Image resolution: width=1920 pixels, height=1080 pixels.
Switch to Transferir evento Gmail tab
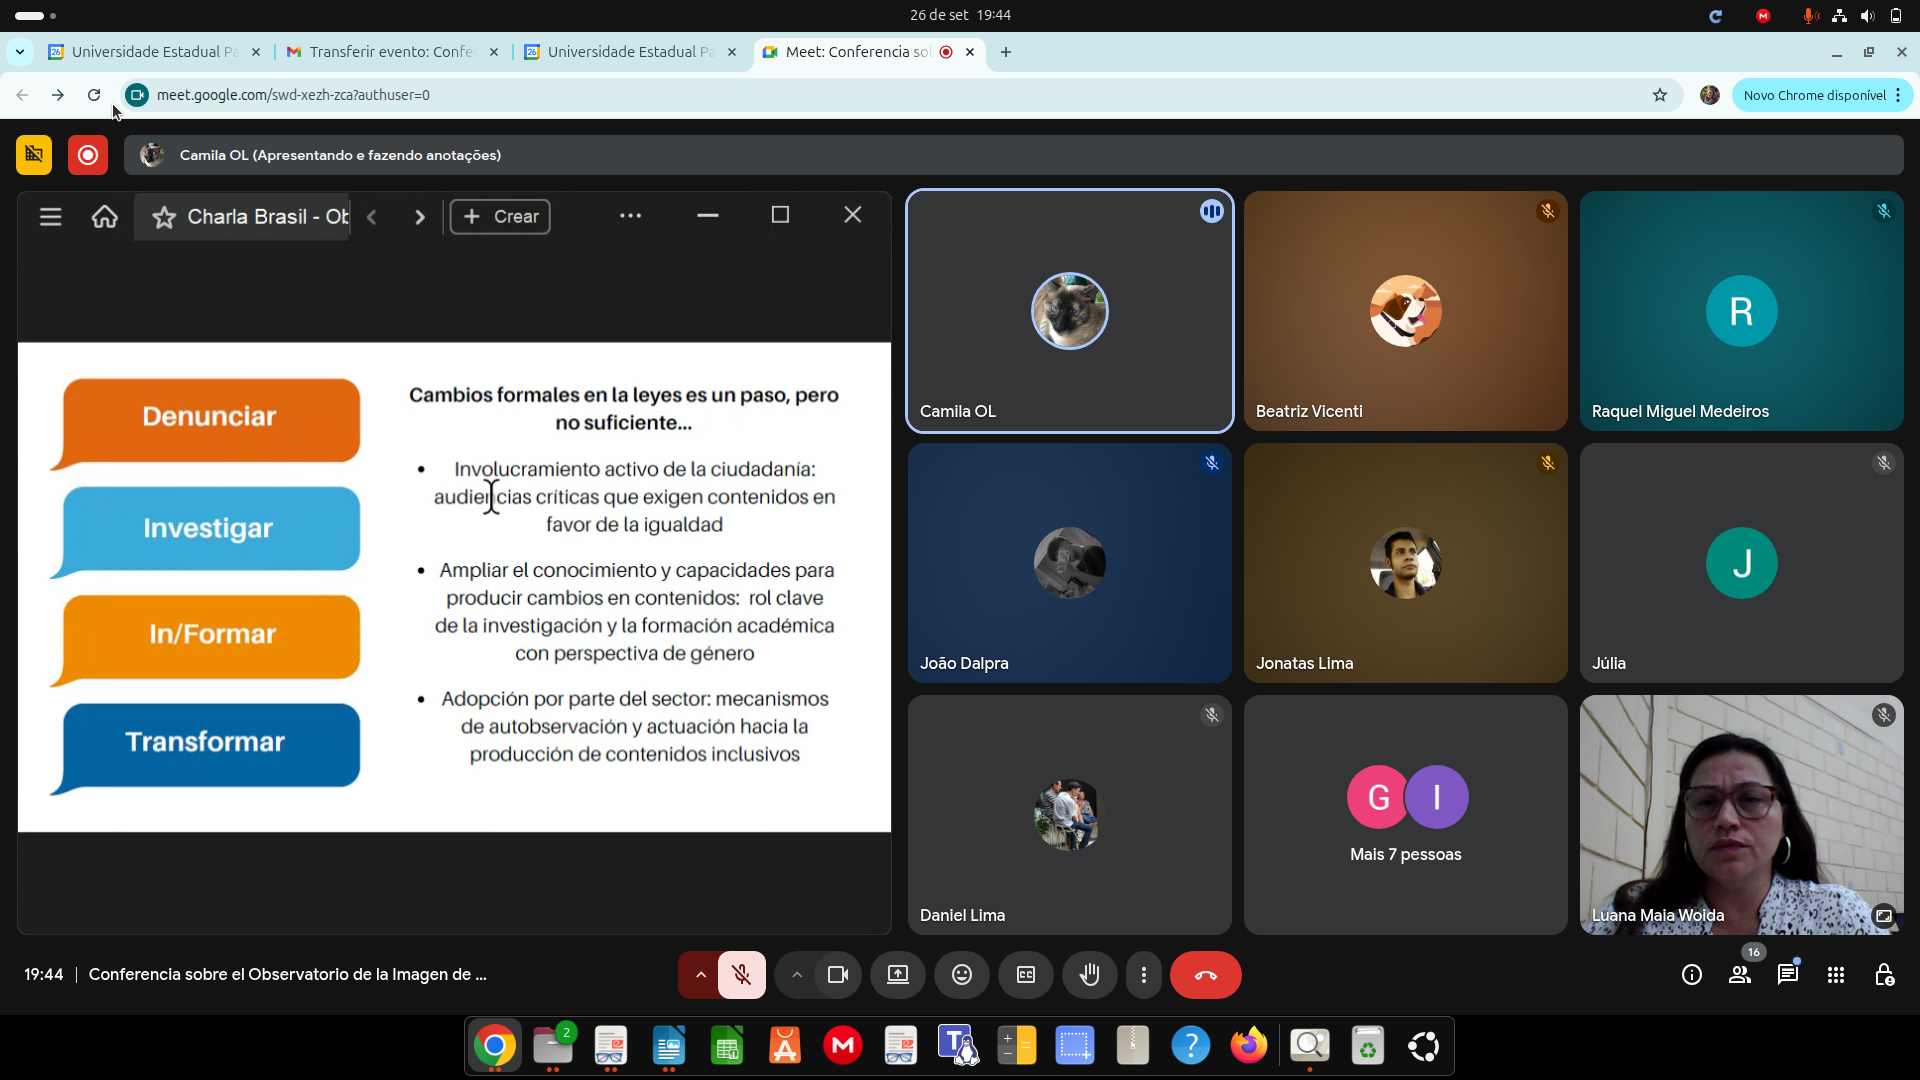(390, 52)
